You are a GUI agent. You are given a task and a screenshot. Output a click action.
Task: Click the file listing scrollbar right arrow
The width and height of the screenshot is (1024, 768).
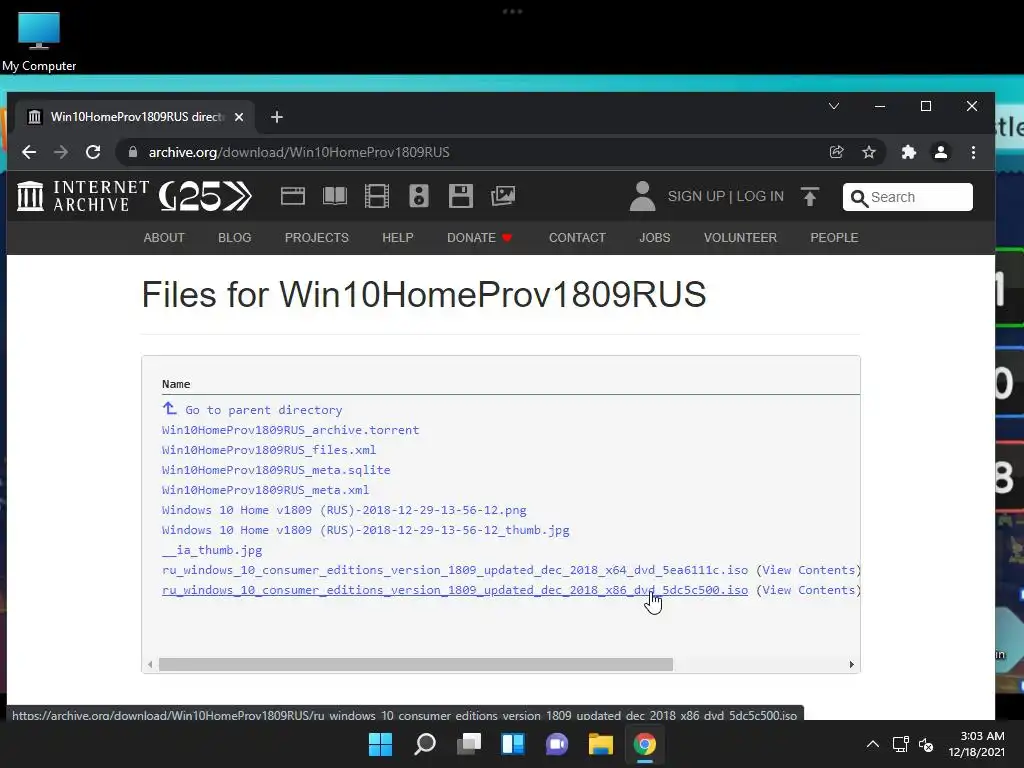pos(852,664)
